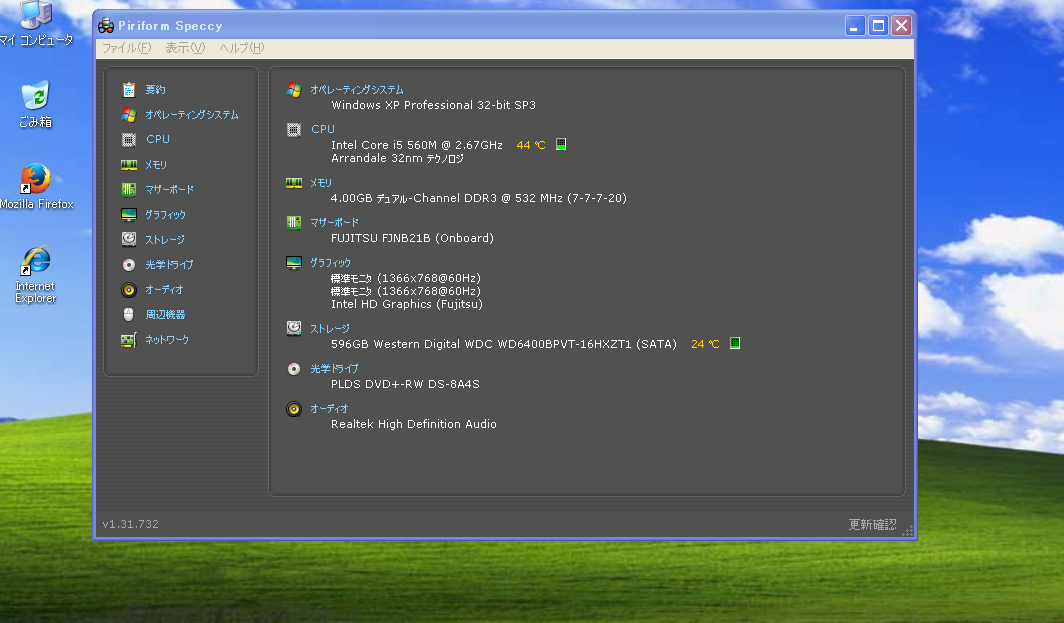Open the グラフィック sidebar section
Image resolution: width=1064 pixels, height=623 pixels.
pyautogui.click(x=166, y=214)
